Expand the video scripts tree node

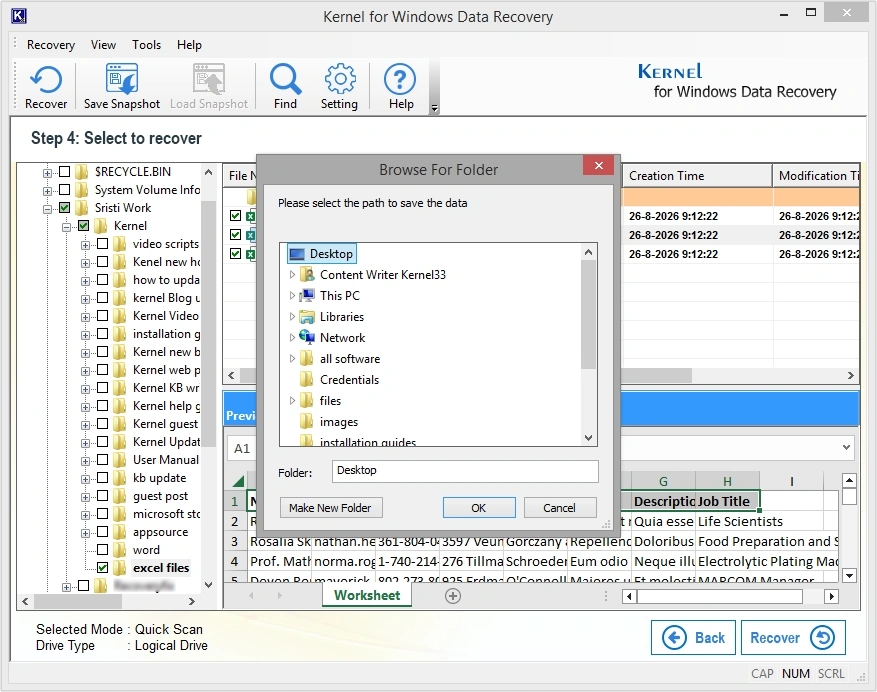85,245
